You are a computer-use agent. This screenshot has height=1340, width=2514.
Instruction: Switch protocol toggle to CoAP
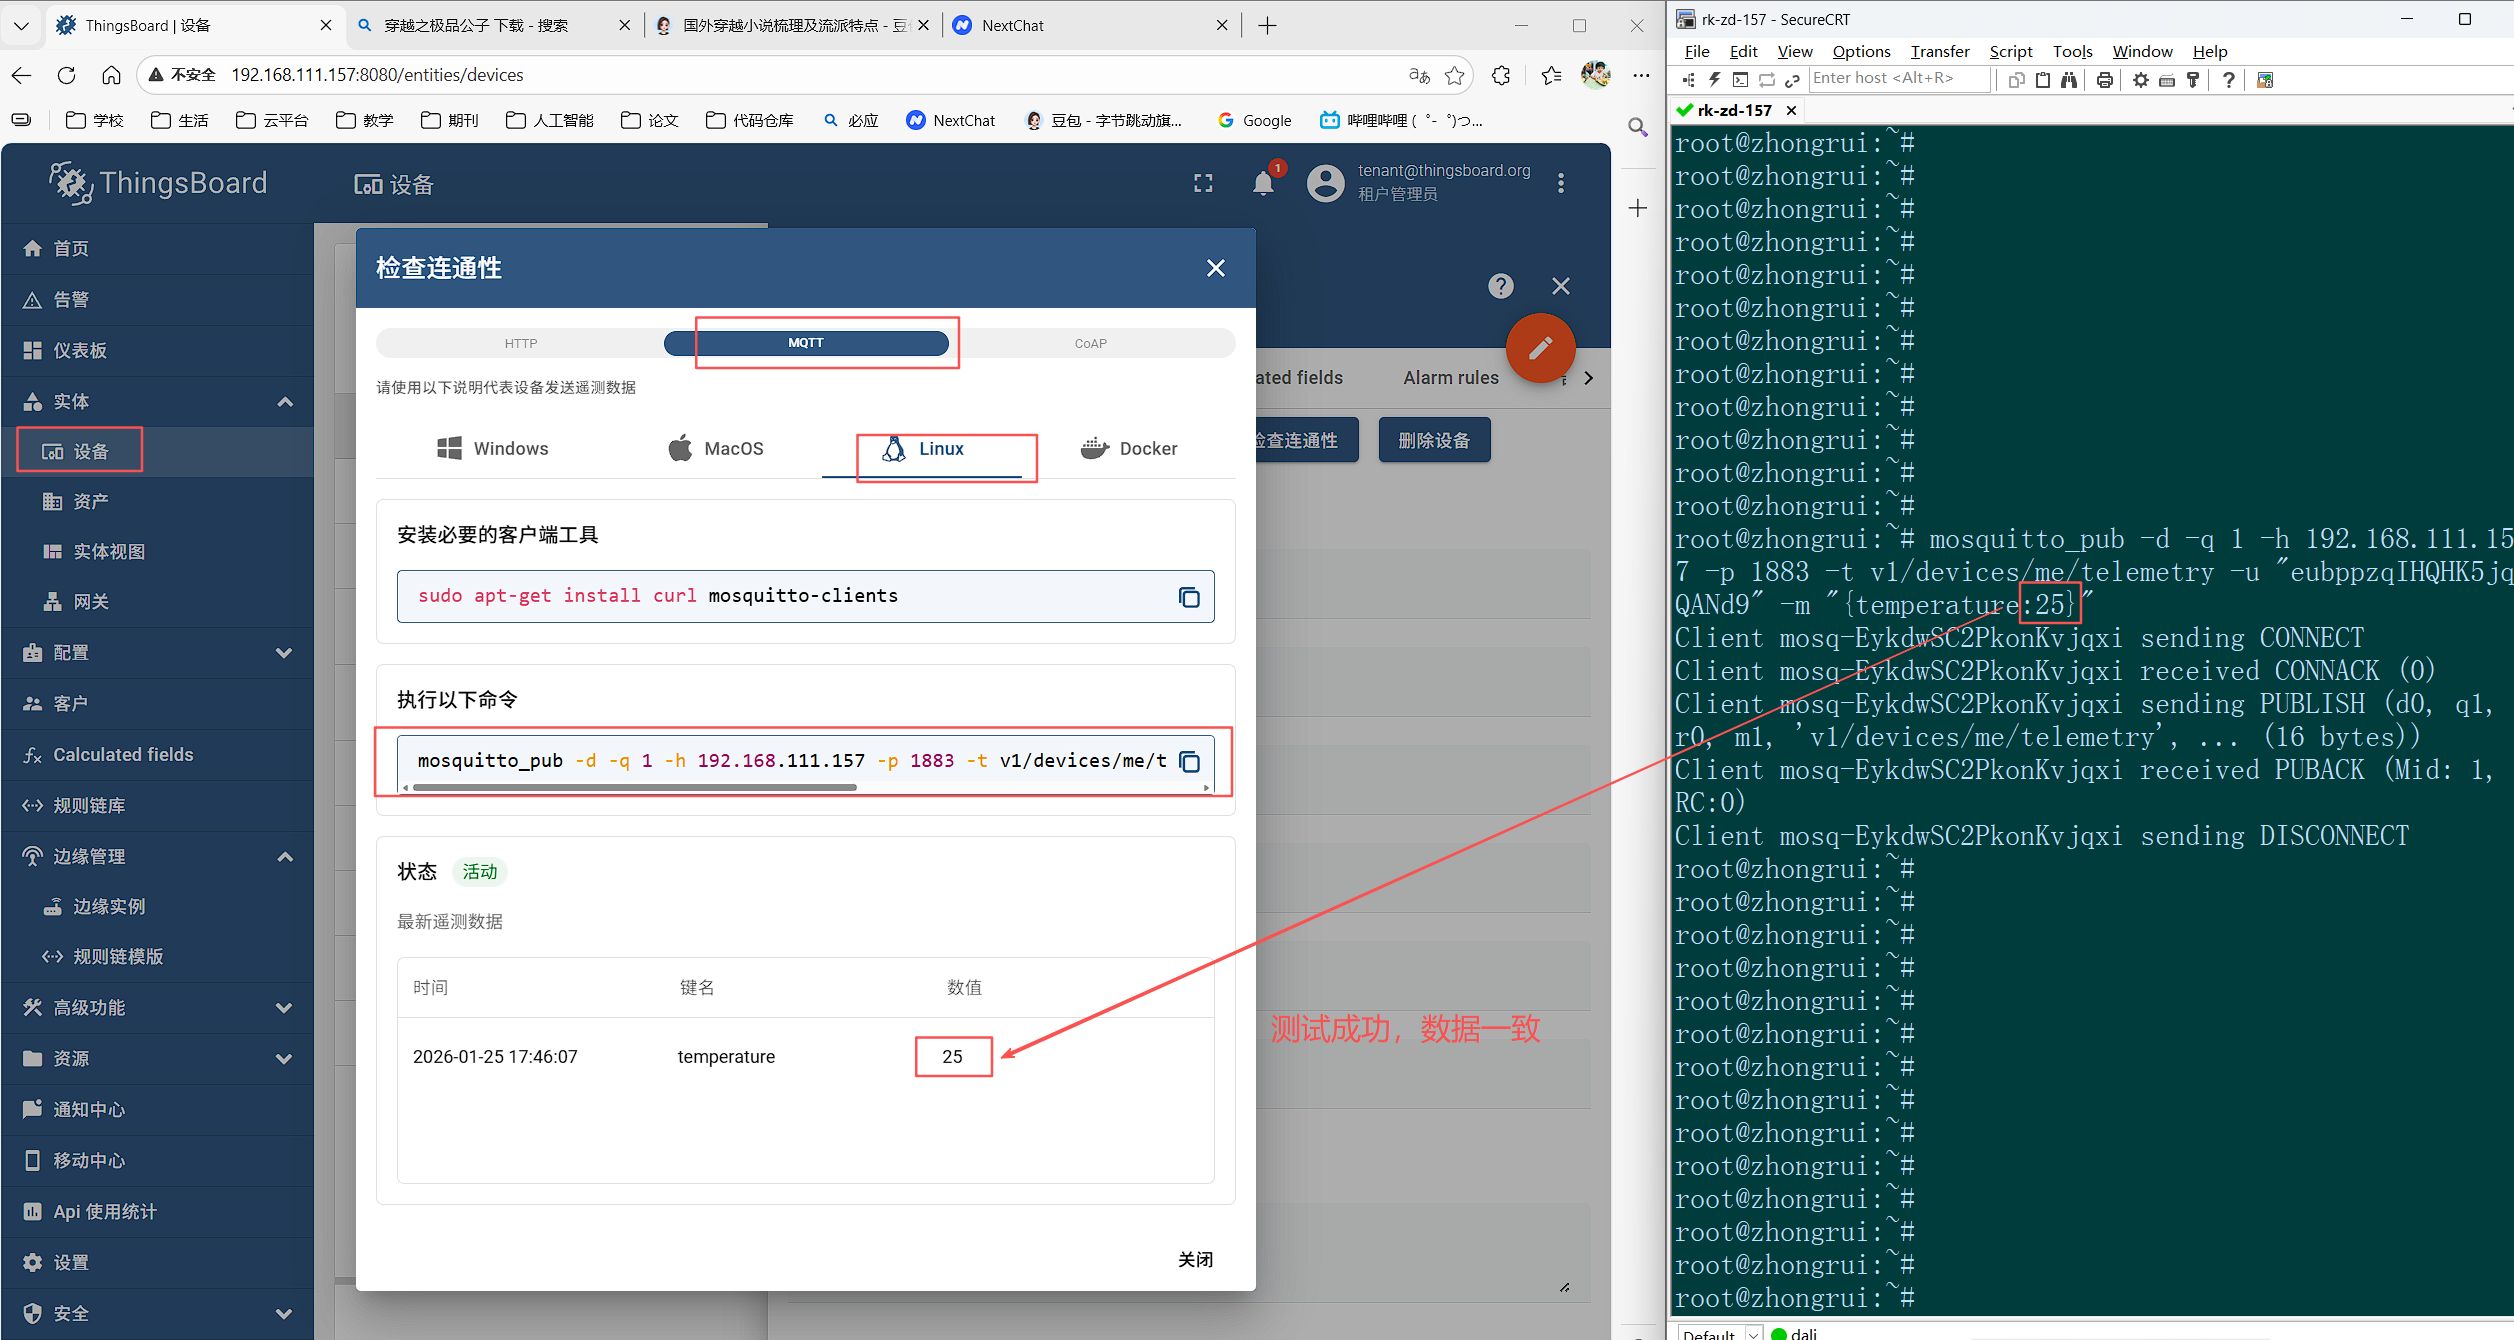[1090, 343]
